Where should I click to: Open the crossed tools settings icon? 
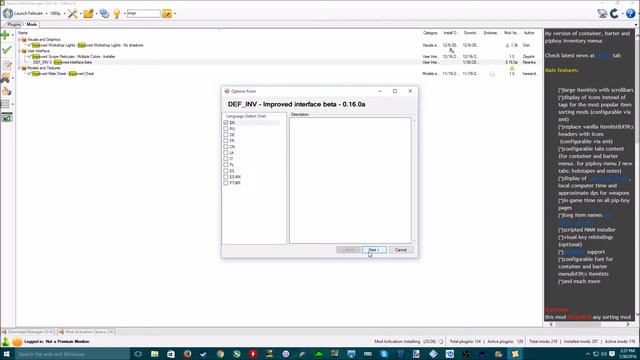(72, 13)
